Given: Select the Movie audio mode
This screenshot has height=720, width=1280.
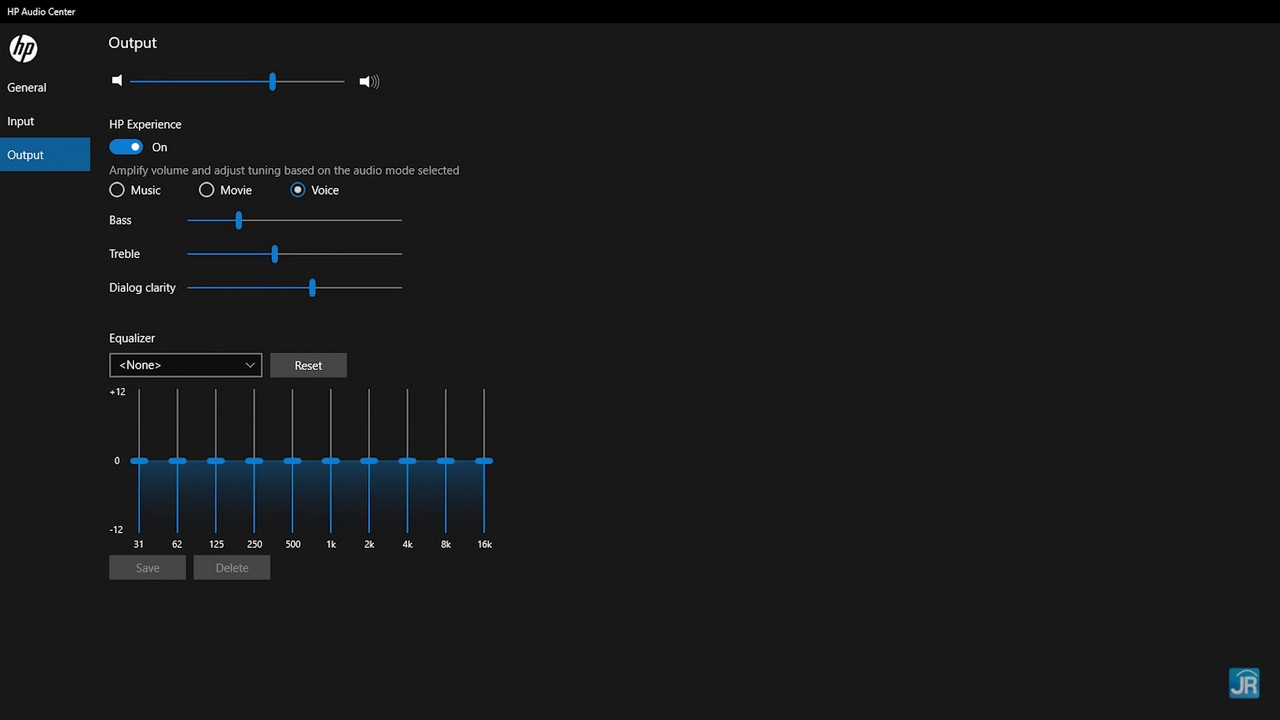Looking at the screenshot, I should click(x=207, y=190).
